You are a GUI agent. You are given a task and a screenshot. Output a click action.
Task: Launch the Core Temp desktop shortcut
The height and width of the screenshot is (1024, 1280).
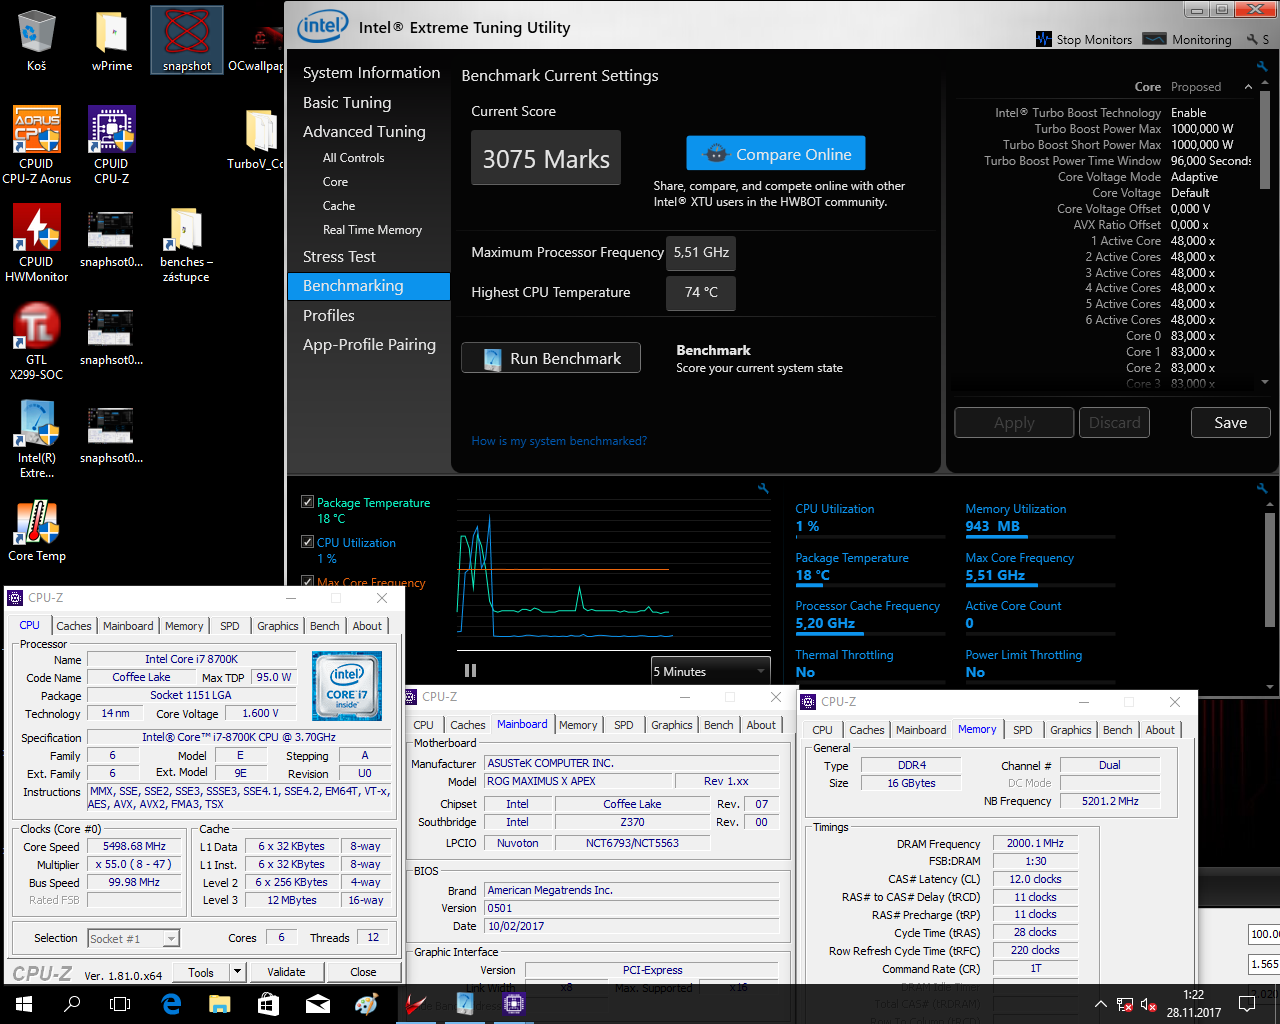pos(37,531)
